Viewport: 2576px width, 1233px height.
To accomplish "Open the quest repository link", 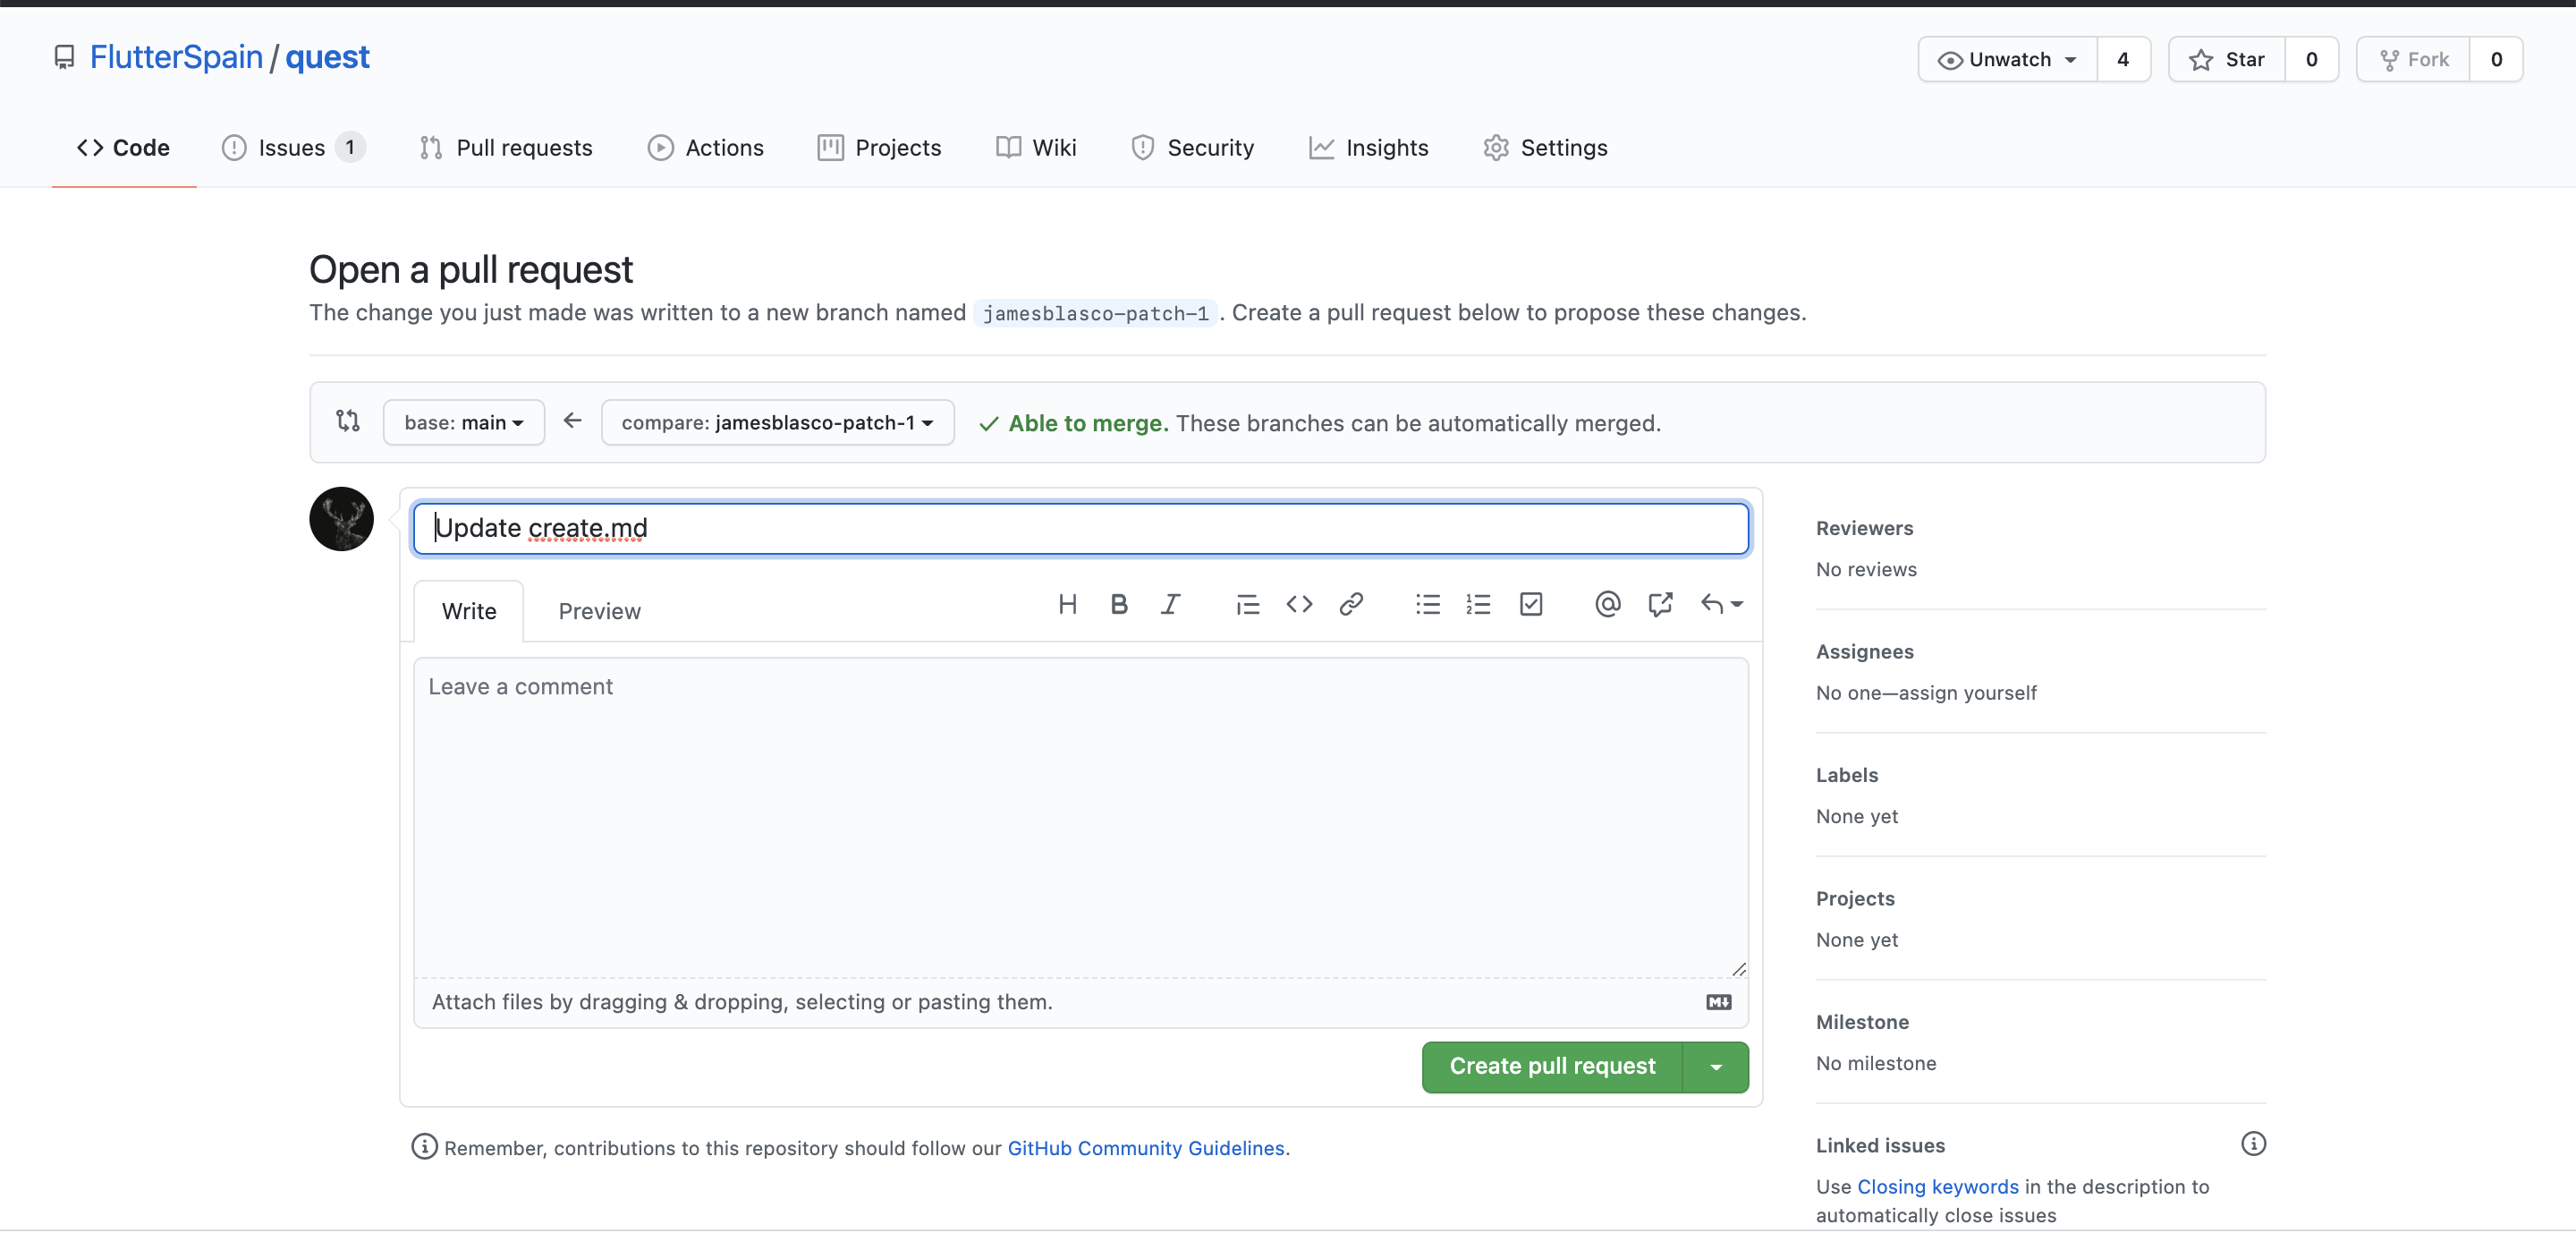I will [x=327, y=57].
